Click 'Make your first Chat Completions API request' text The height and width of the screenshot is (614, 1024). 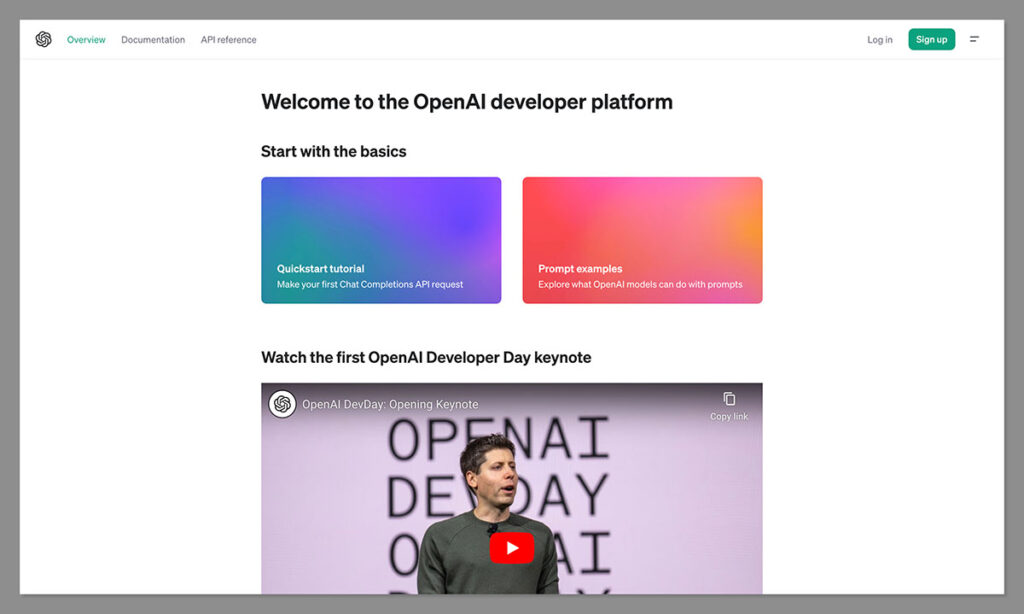pyautogui.click(x=370, y=284)
